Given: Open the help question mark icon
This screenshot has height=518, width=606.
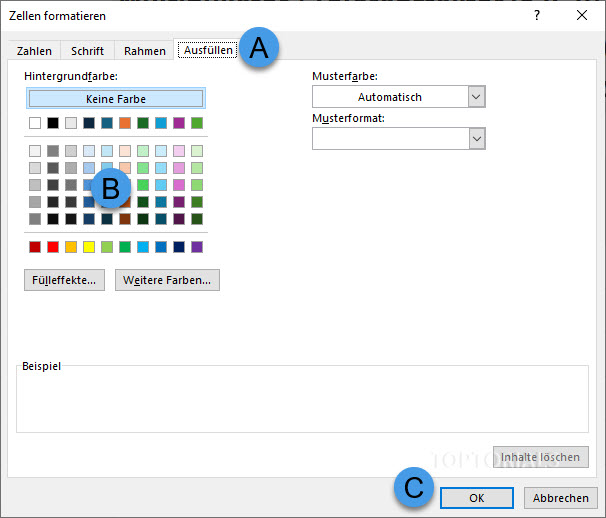Looking at the screenshot, I should click(537, 15).
